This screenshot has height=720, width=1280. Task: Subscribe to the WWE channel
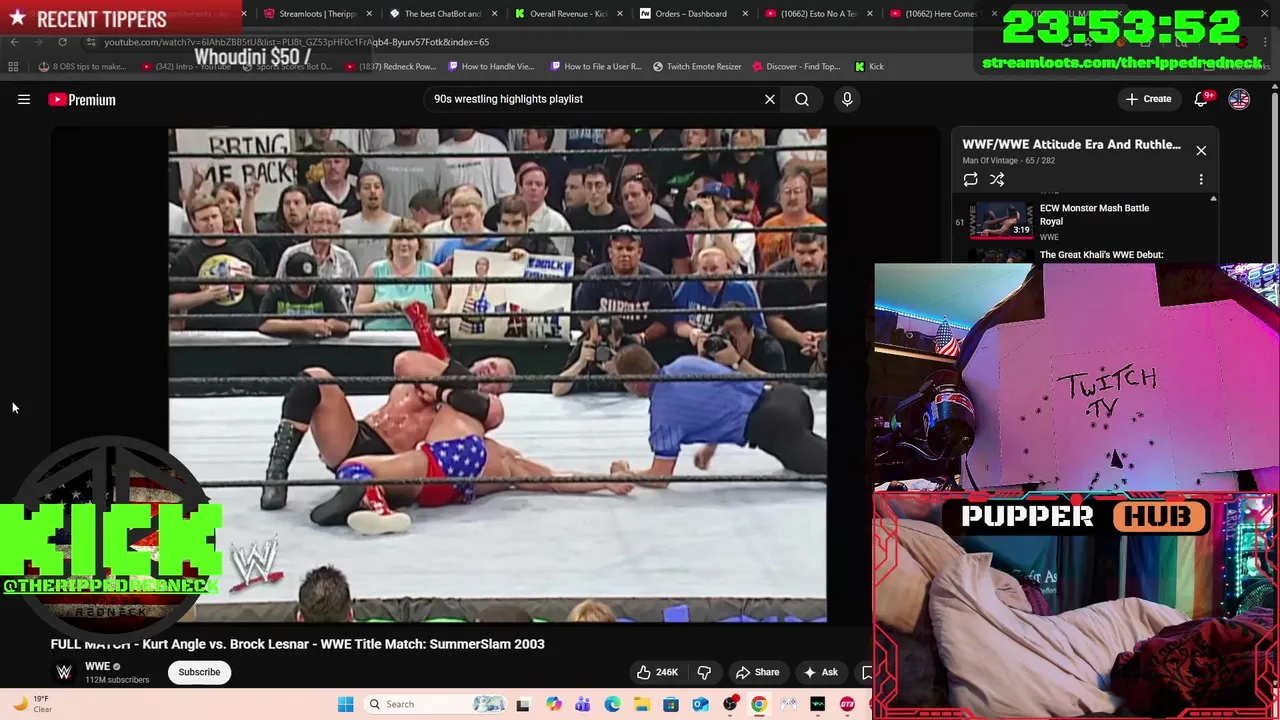click(199, 672)
